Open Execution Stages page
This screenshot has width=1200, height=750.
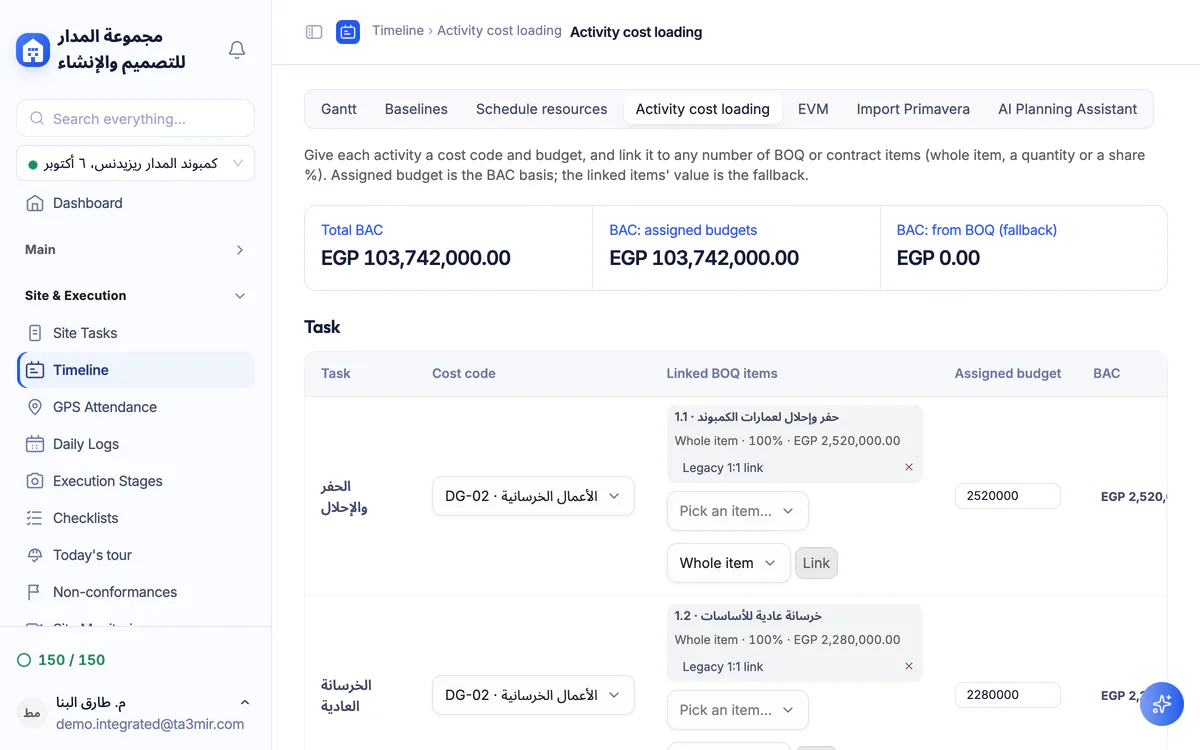pyautogui.click(x=136, y=481)
